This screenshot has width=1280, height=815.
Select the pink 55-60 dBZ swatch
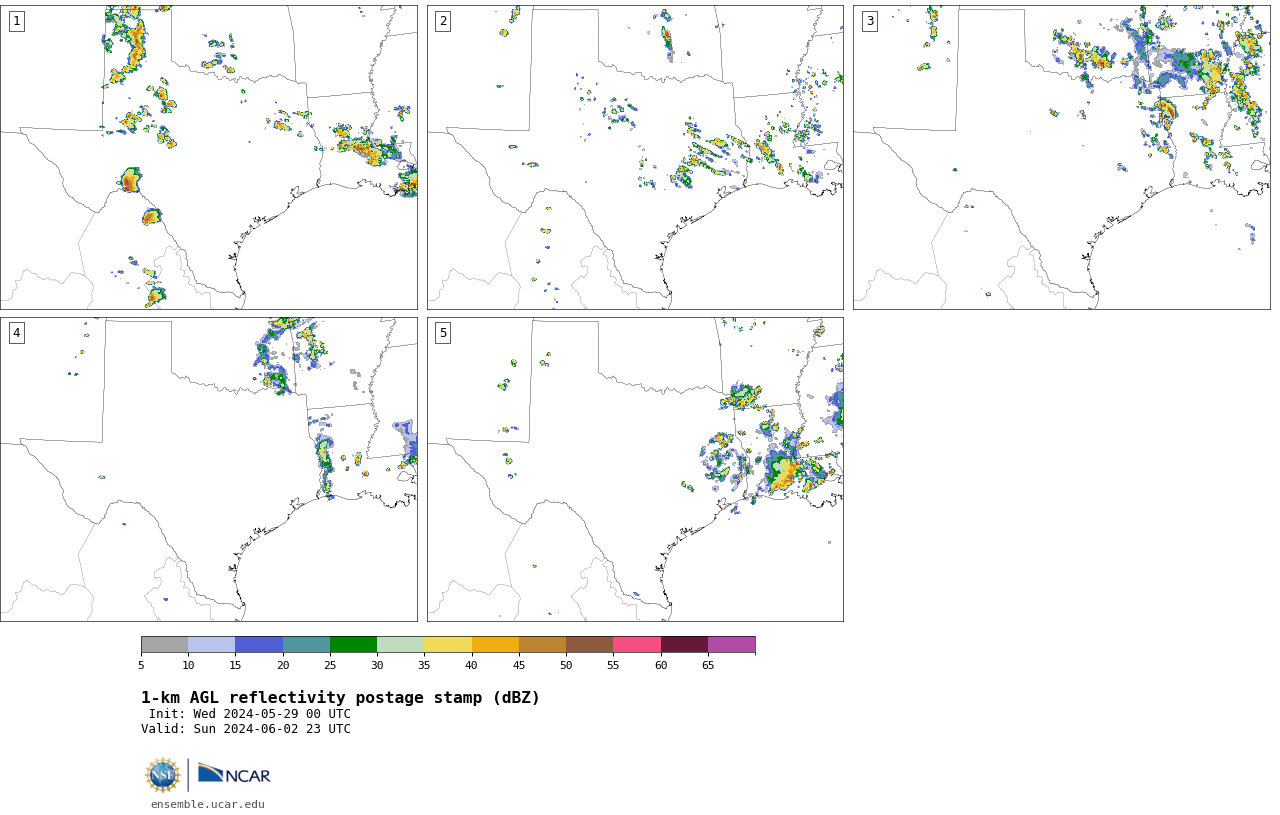pos(637,644)
